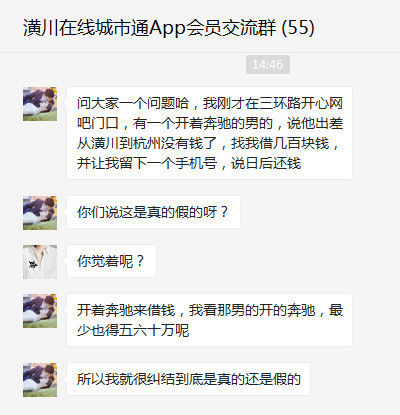Image resolution: width=400 pixels, height=415 pixels.
Task: Select the 你觉着呢？ reply bubble
Action: point(111,261)
